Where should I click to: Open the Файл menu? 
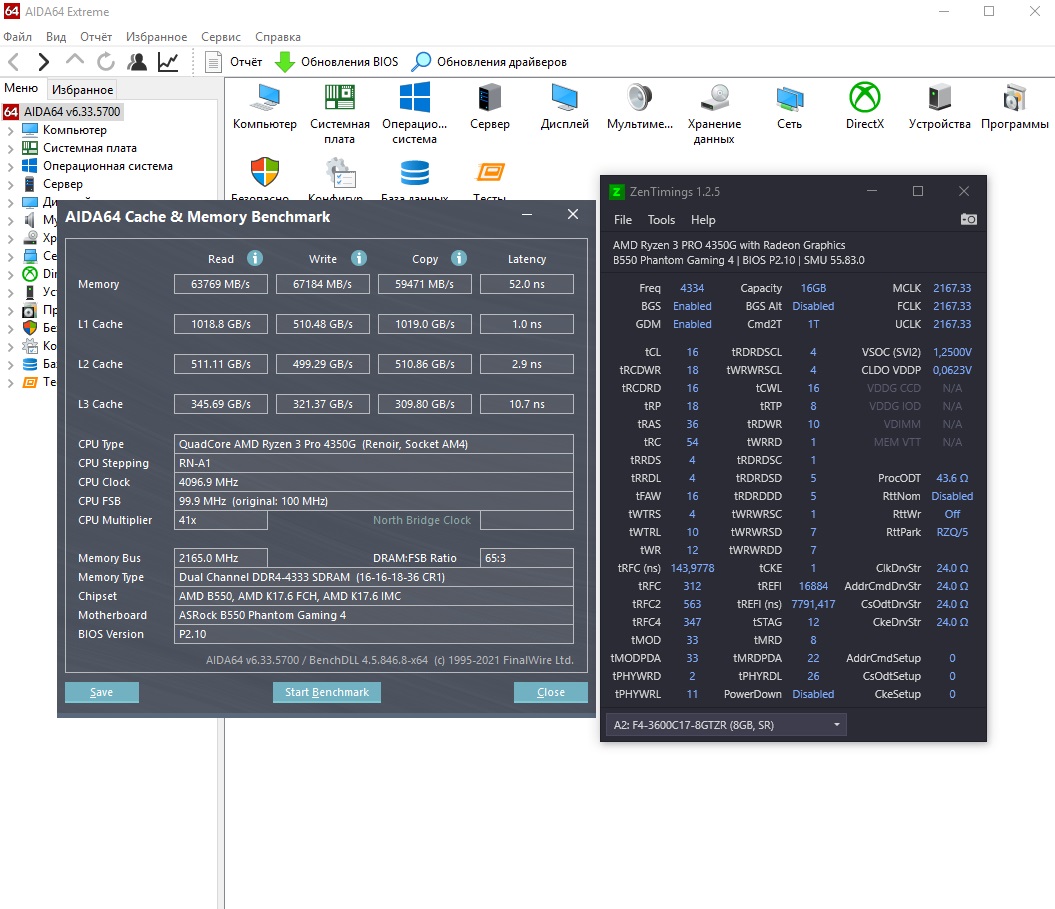[x=17, y=36]
